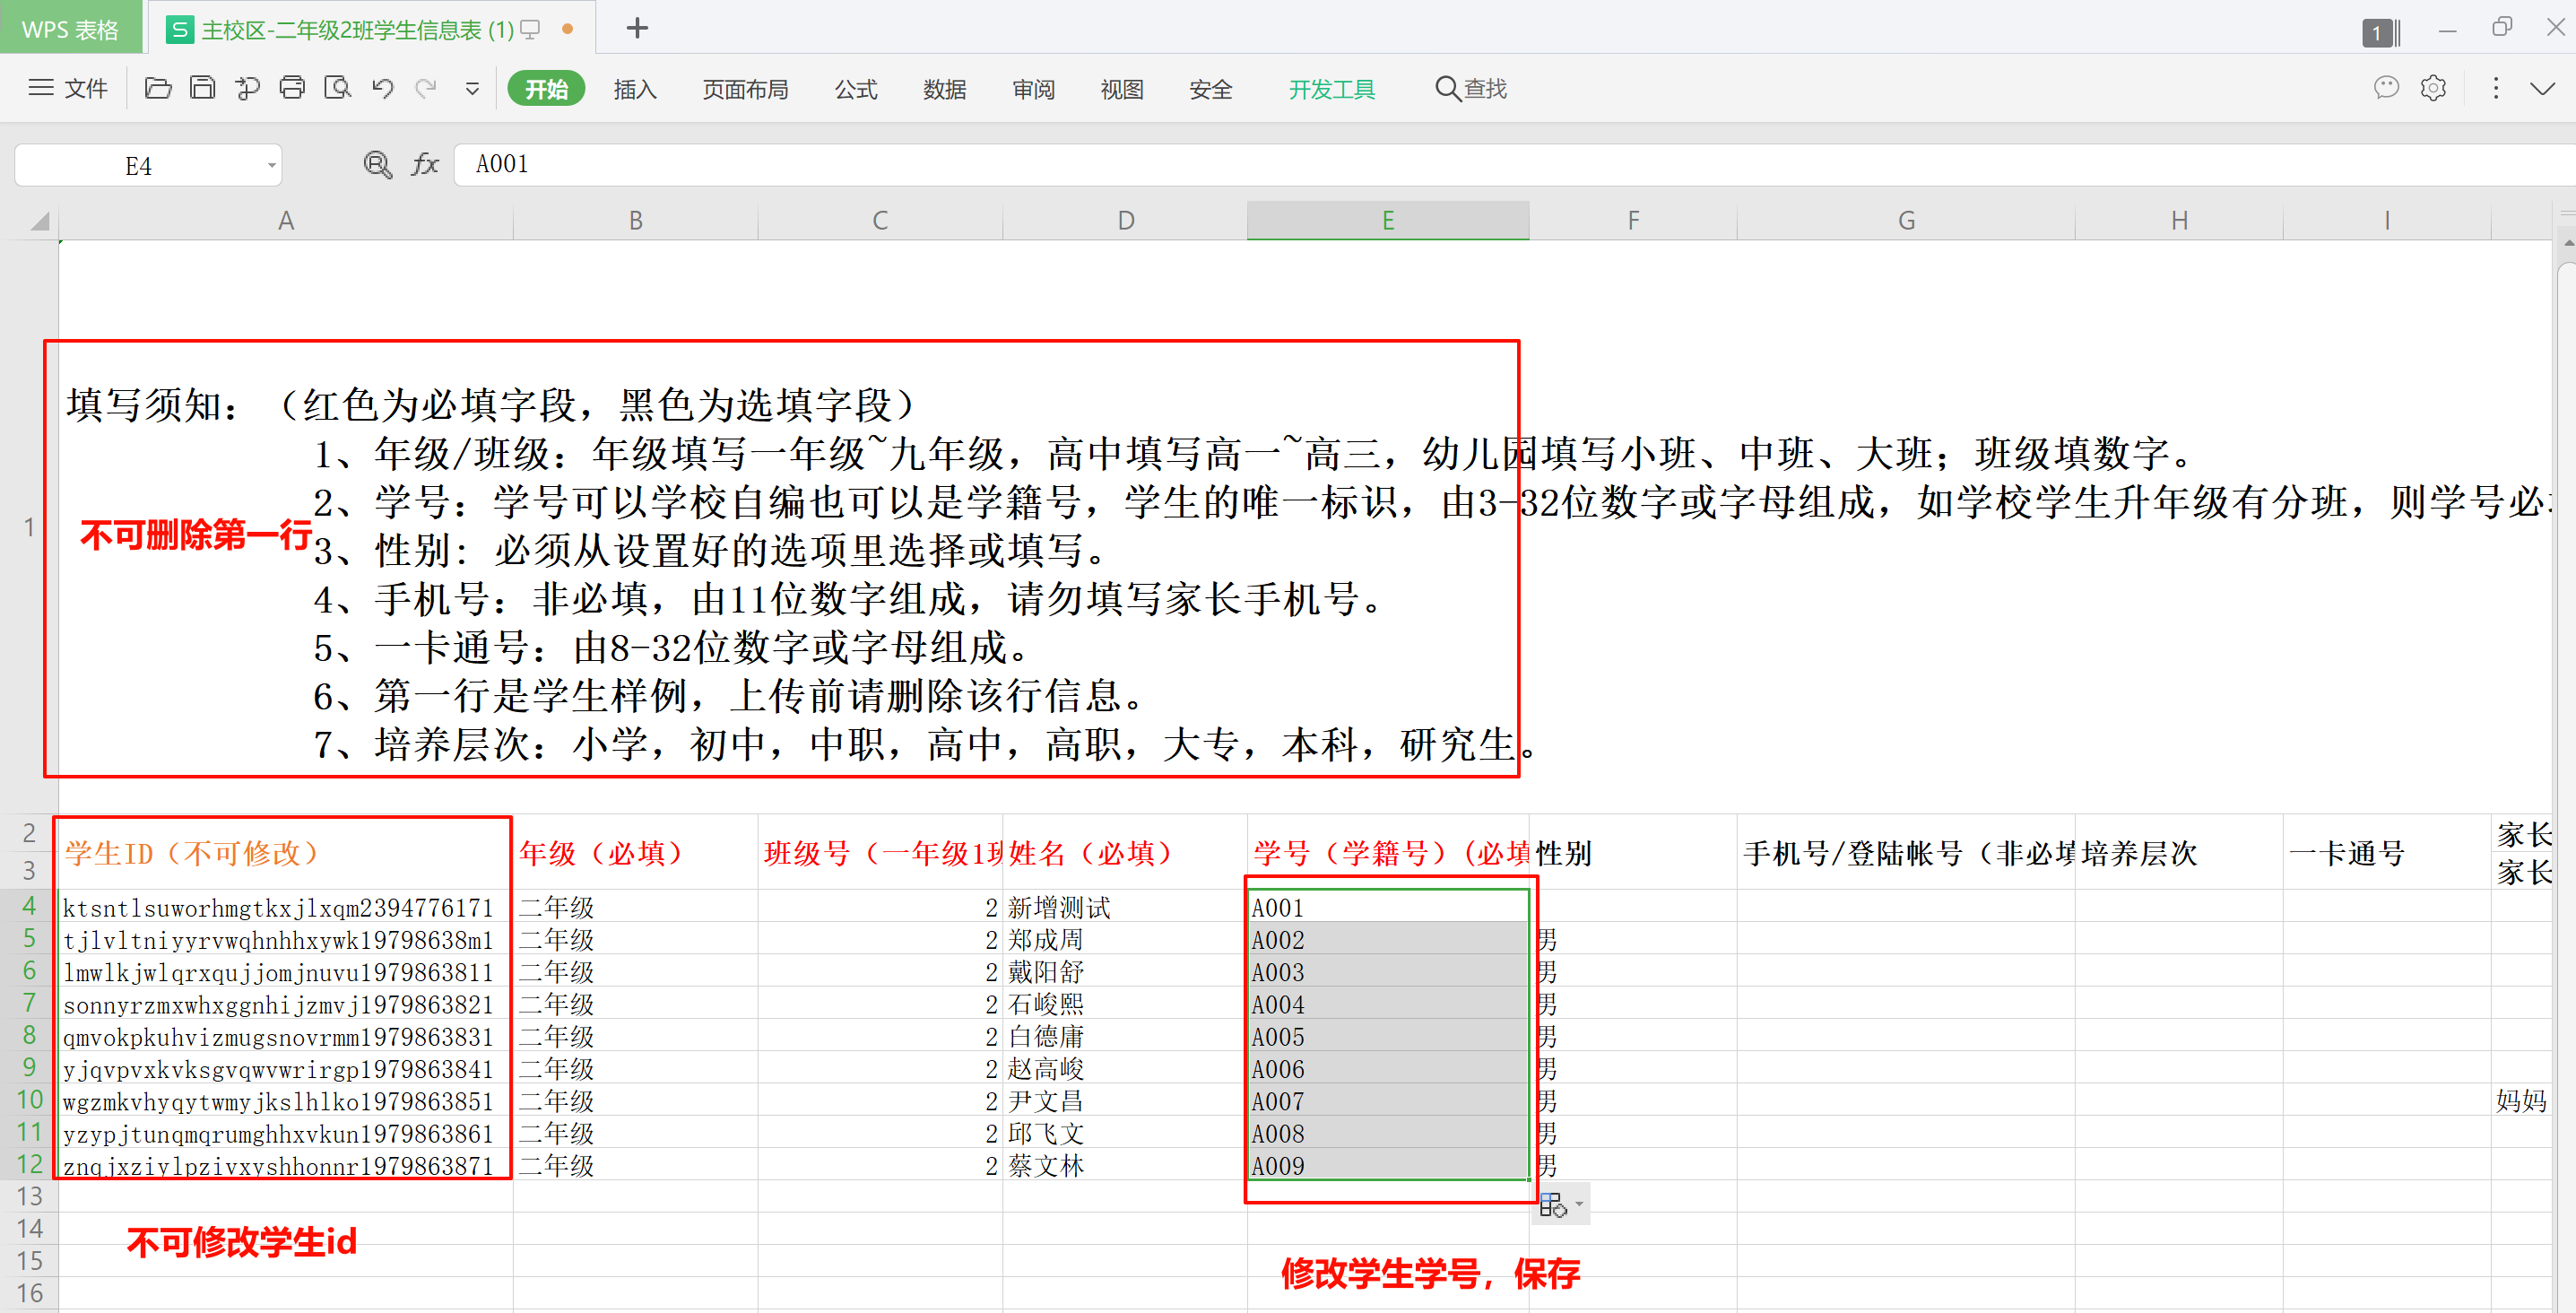2576x1313 pixels.
Task: Click the Name Box showing E4
Action: pos(139,166)
